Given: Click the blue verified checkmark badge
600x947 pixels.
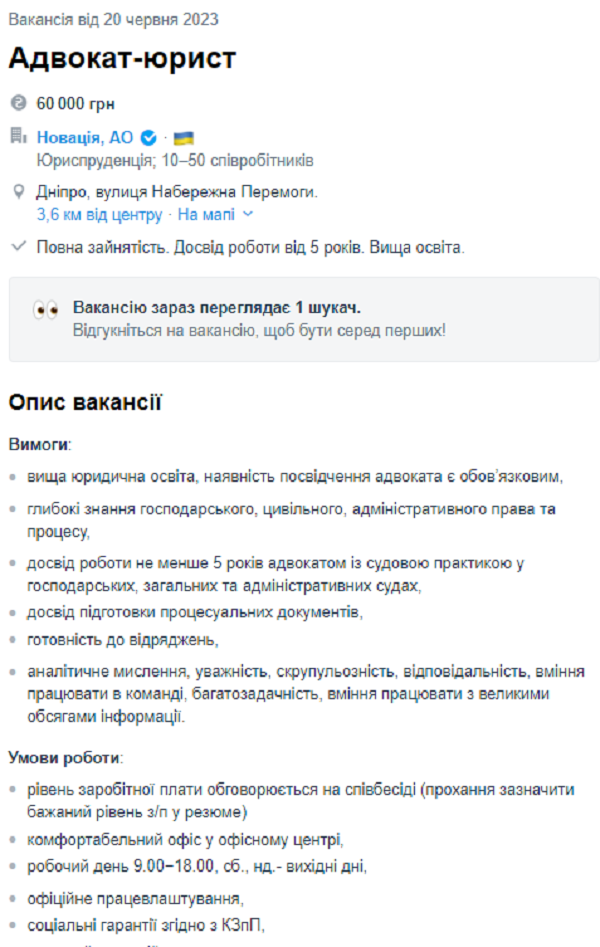Looking at the screenshot, I should coord(149,138).
